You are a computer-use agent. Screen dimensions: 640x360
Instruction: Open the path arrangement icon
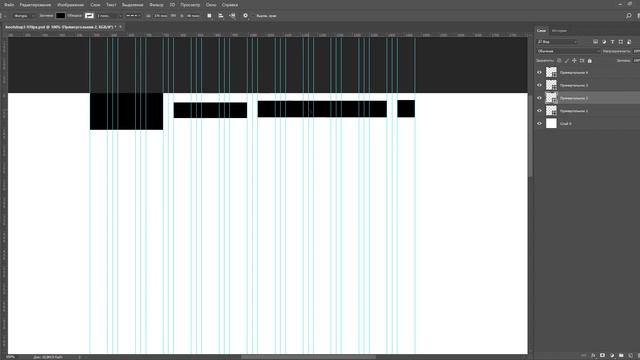[x=232, y=16]
